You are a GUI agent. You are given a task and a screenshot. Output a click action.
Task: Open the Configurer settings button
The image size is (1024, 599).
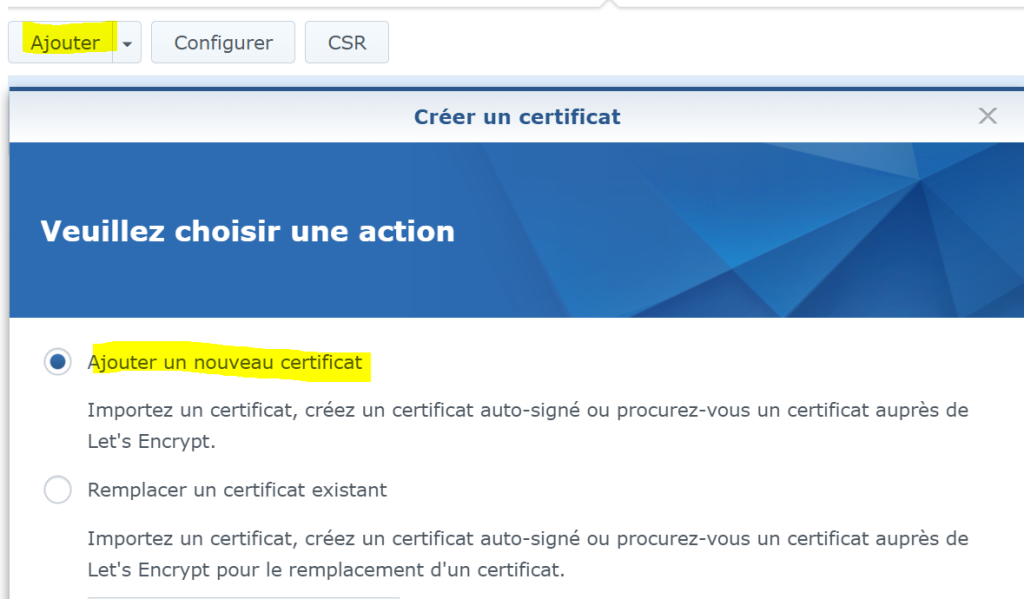[x=223, y=43]
